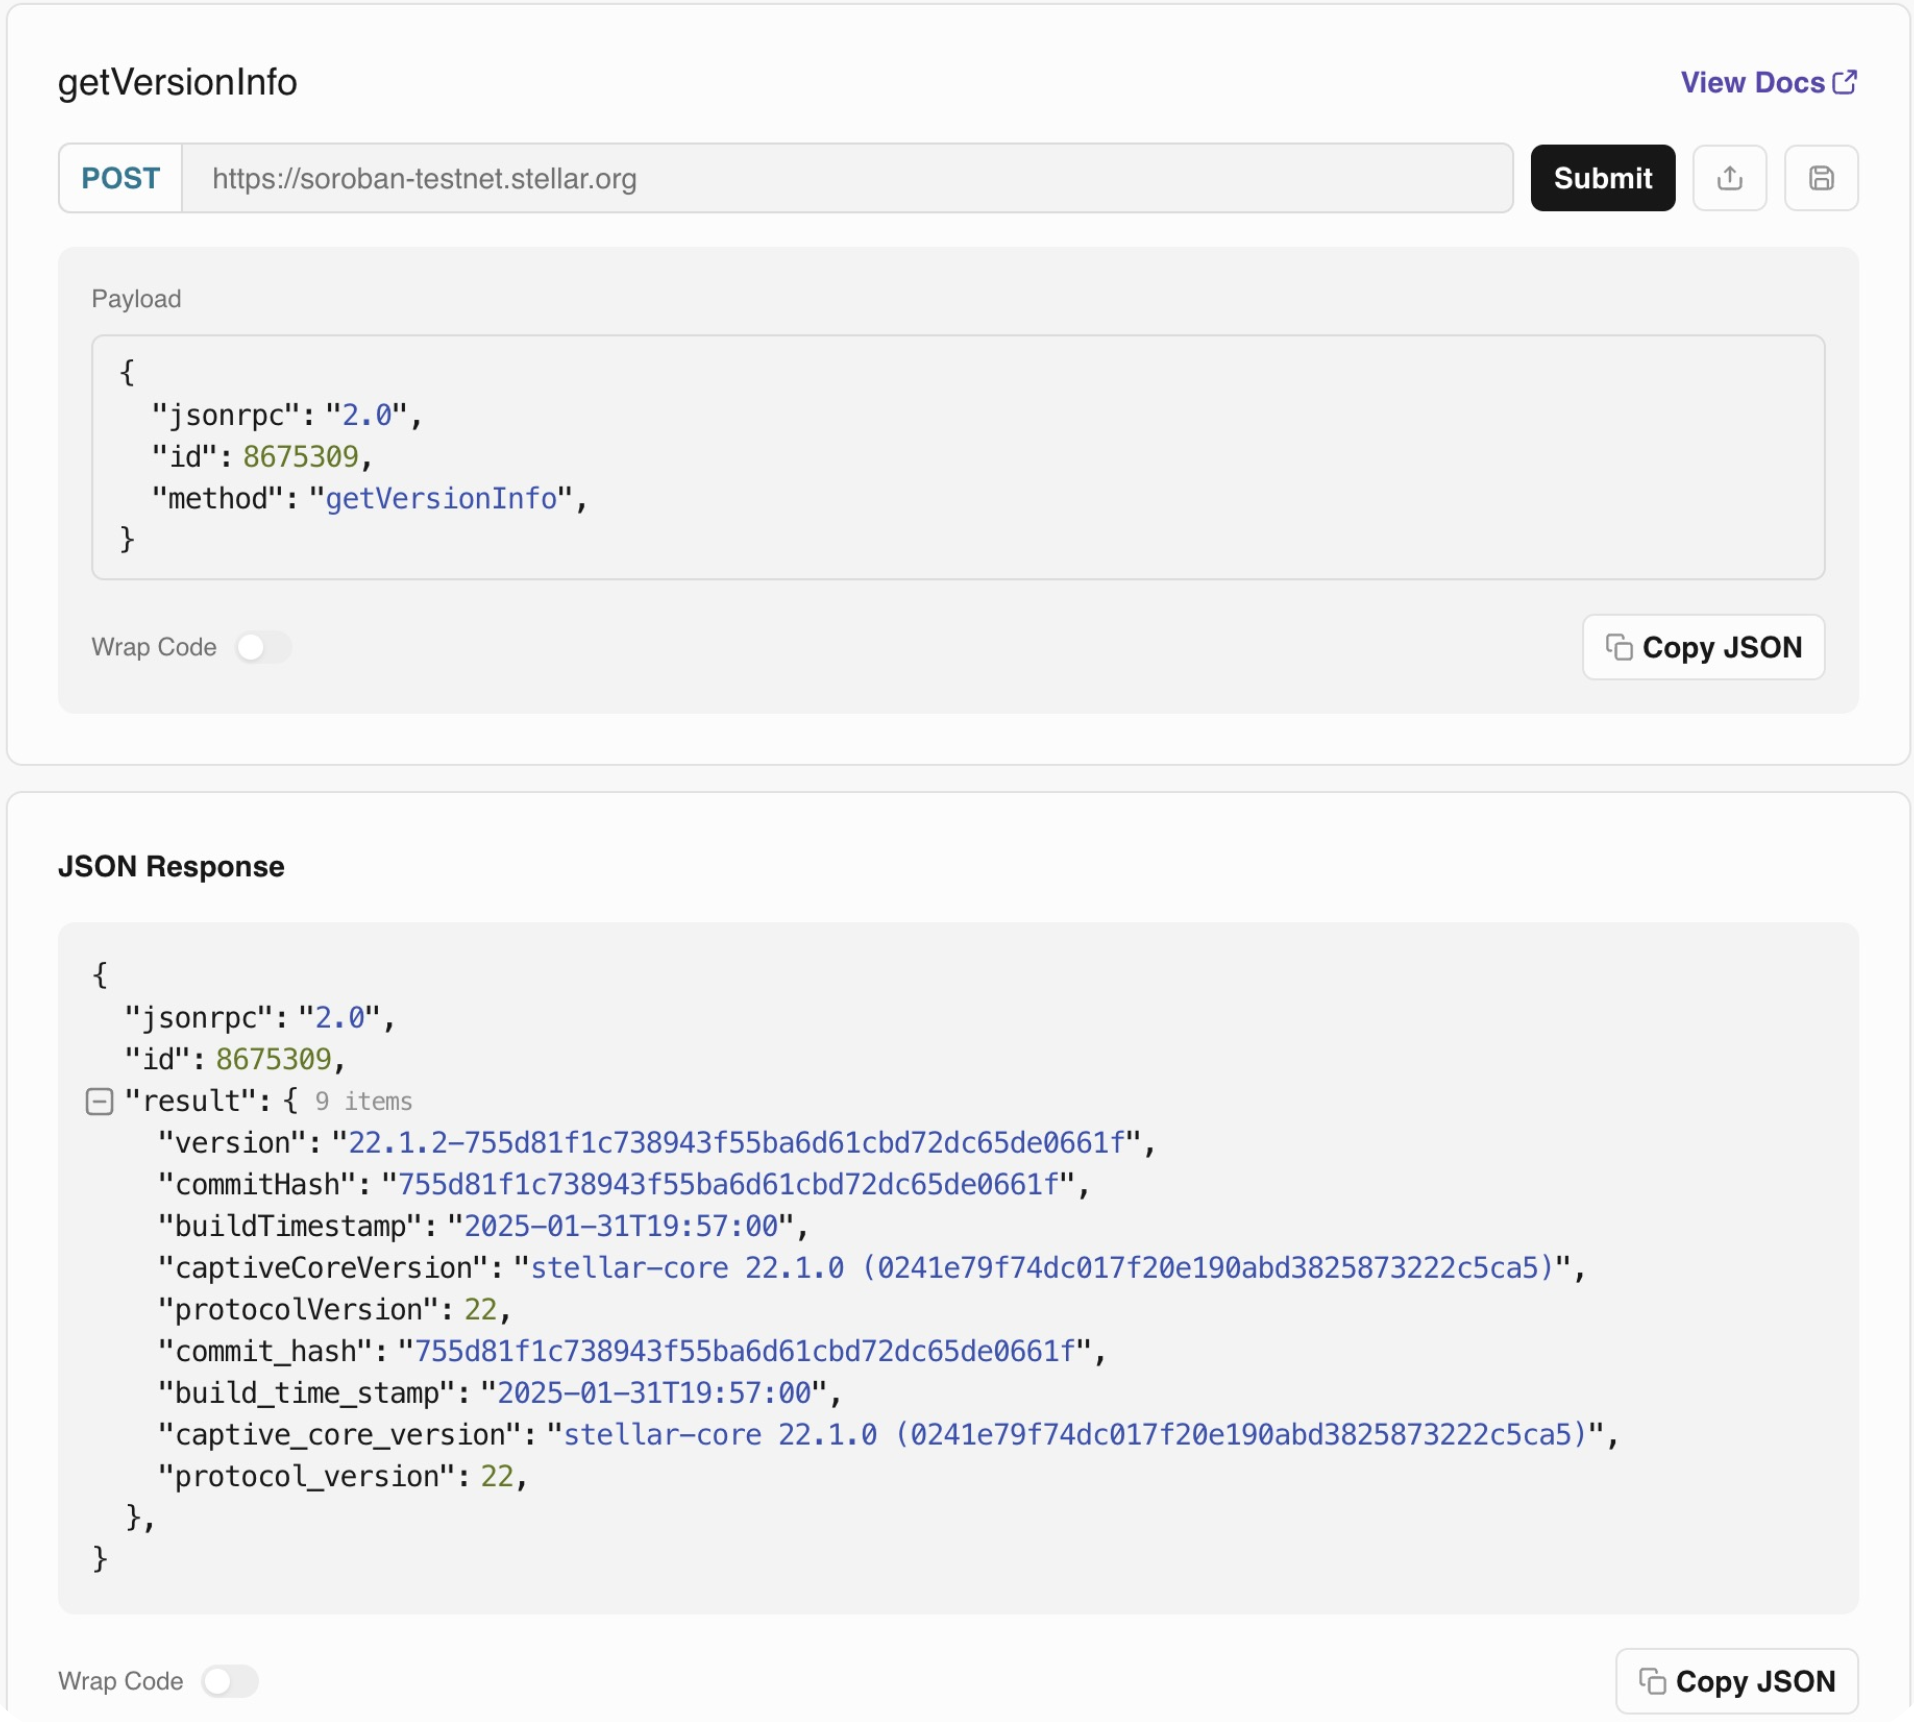Open the View Docs link

1752,82
